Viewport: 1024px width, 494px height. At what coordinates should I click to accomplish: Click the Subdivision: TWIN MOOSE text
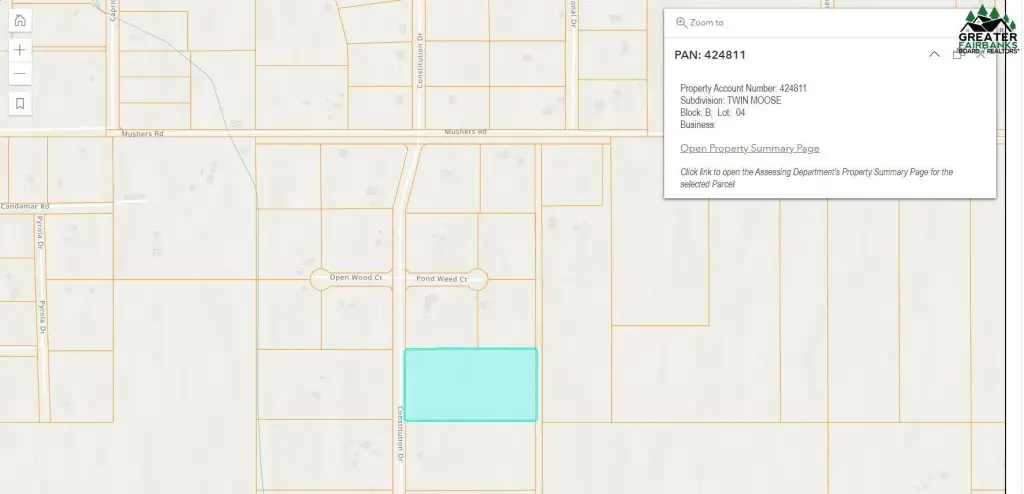pyautogui.click(x=730, y=101)
